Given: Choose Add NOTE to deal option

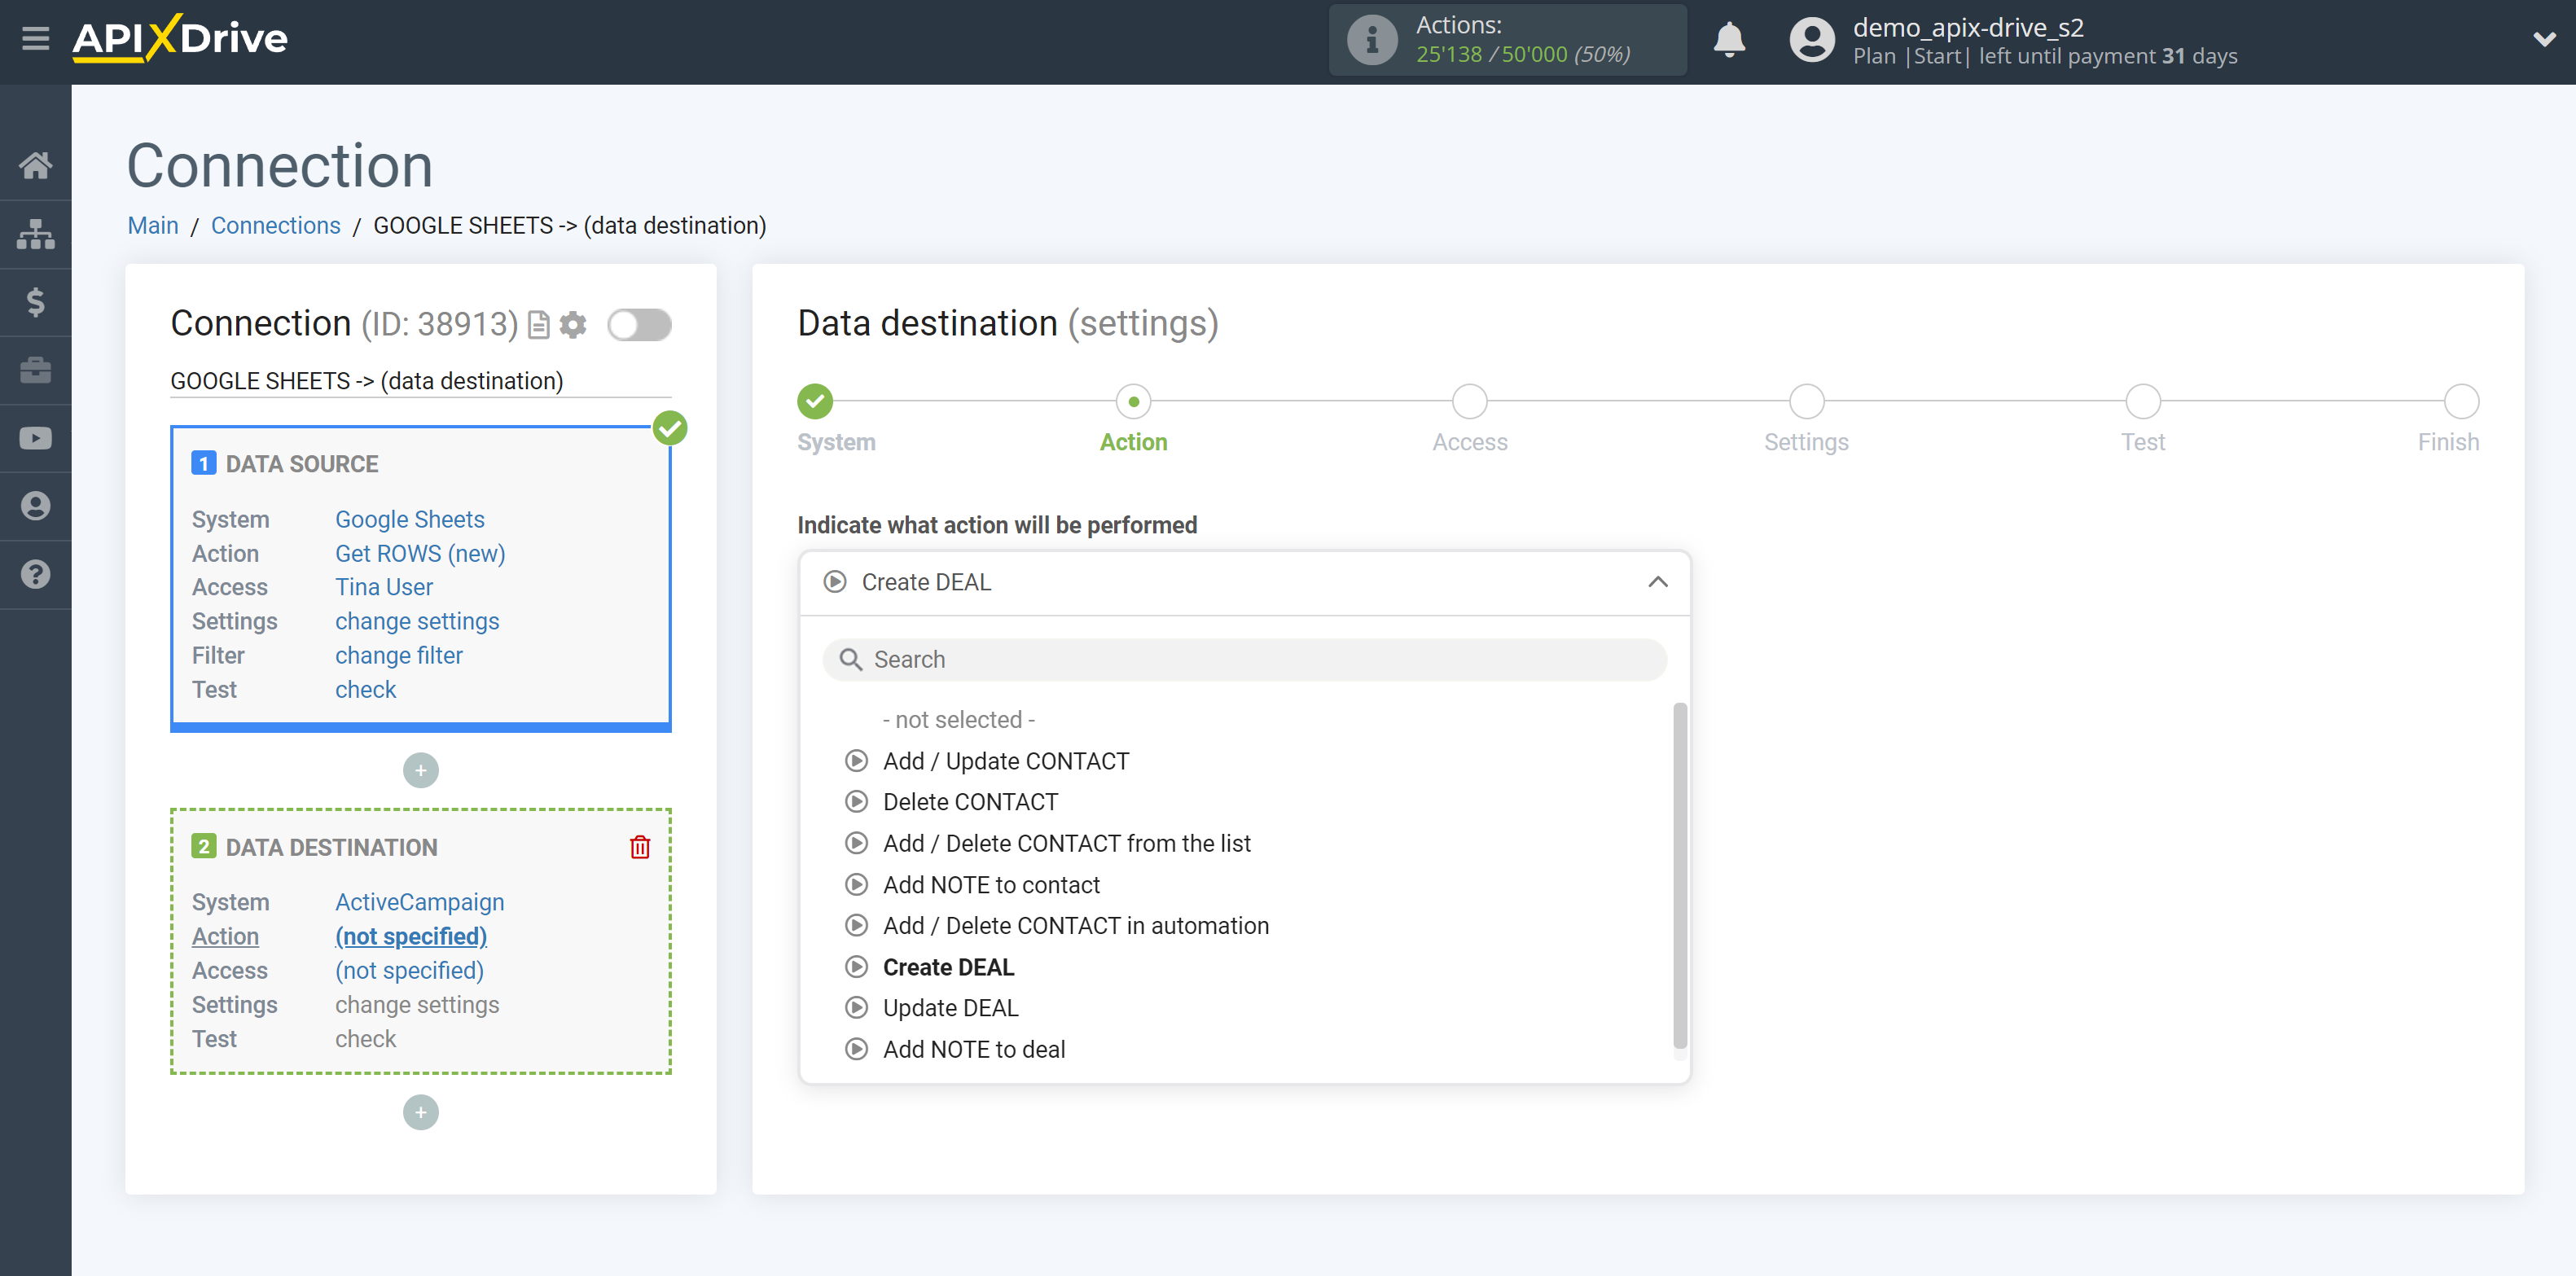Looking at the screenshot, I should [x=974, y=1049].
